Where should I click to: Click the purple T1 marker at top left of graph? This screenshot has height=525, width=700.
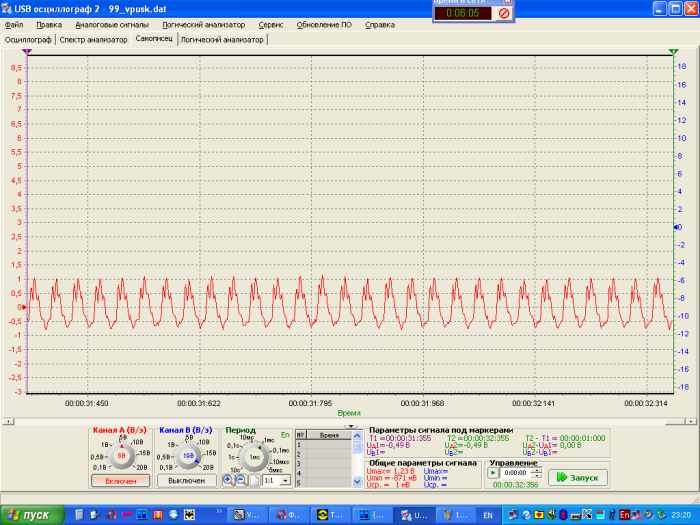pos(27,52)
